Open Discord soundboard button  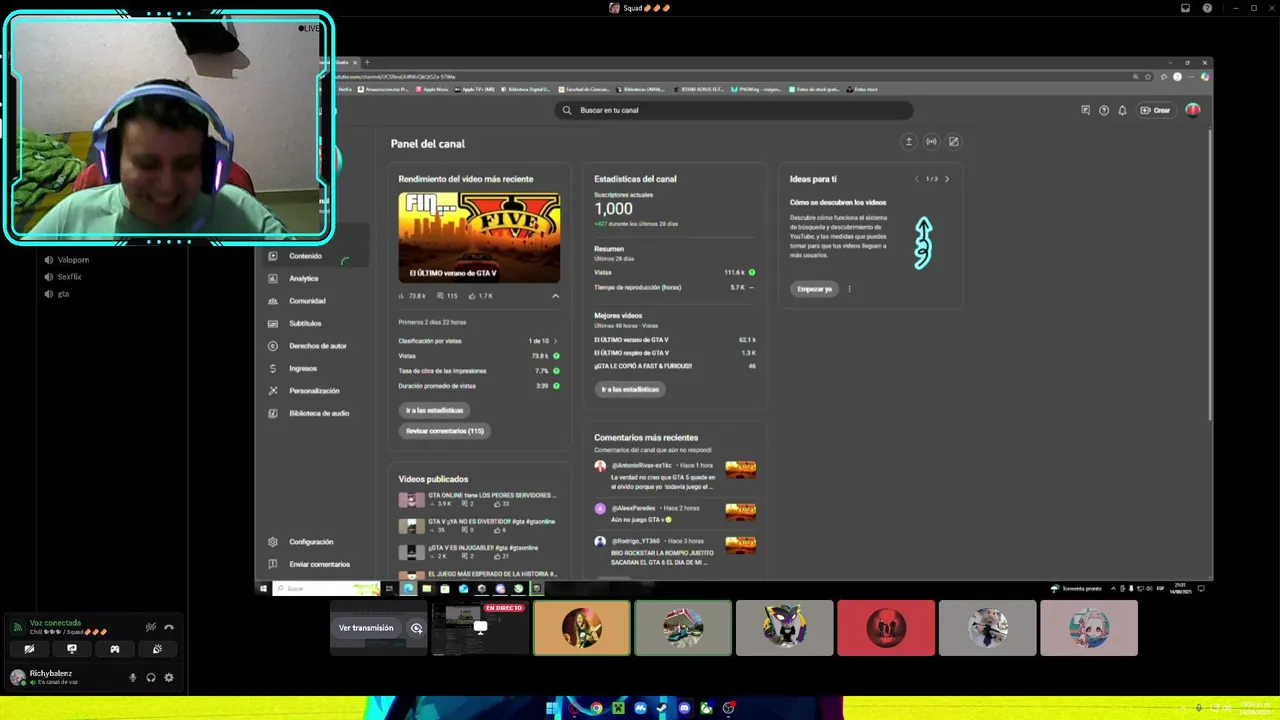tap(157, 649)
